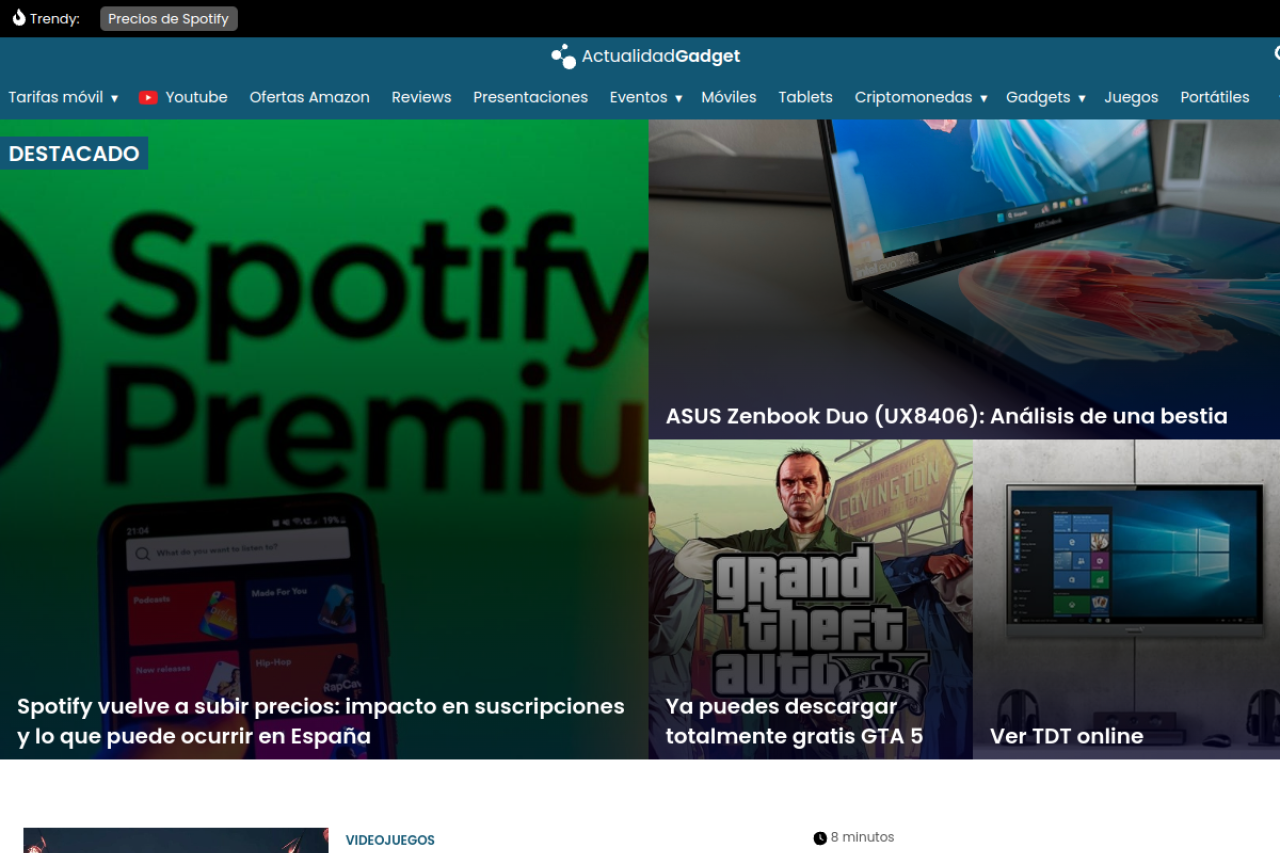
Task: Open the Ofertas Amazon menu item
Action: (x=309, y=97)
